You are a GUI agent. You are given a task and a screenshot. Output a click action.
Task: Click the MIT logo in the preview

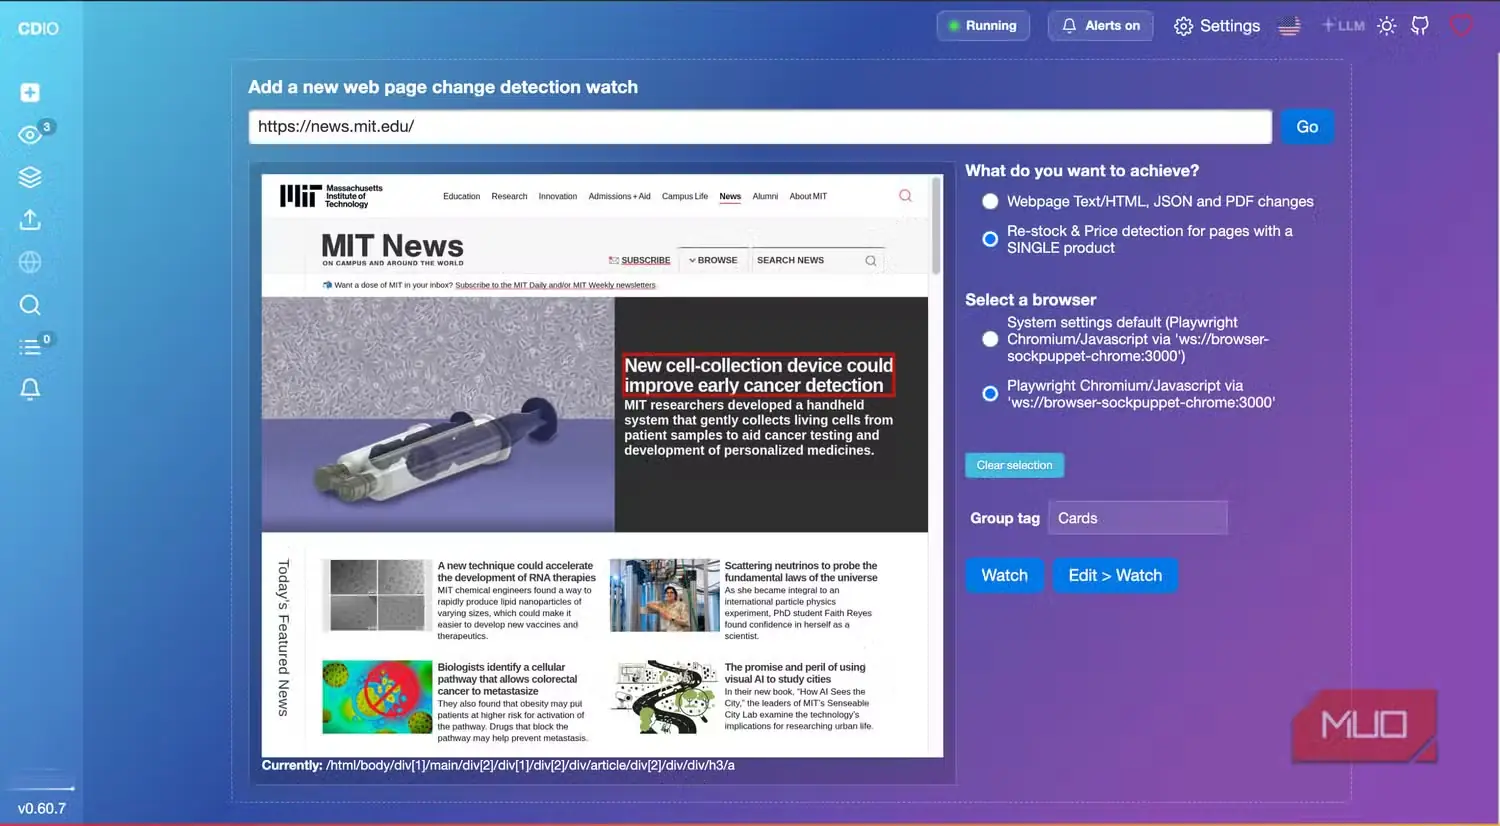pyautogui.click(x=331, y=196)
